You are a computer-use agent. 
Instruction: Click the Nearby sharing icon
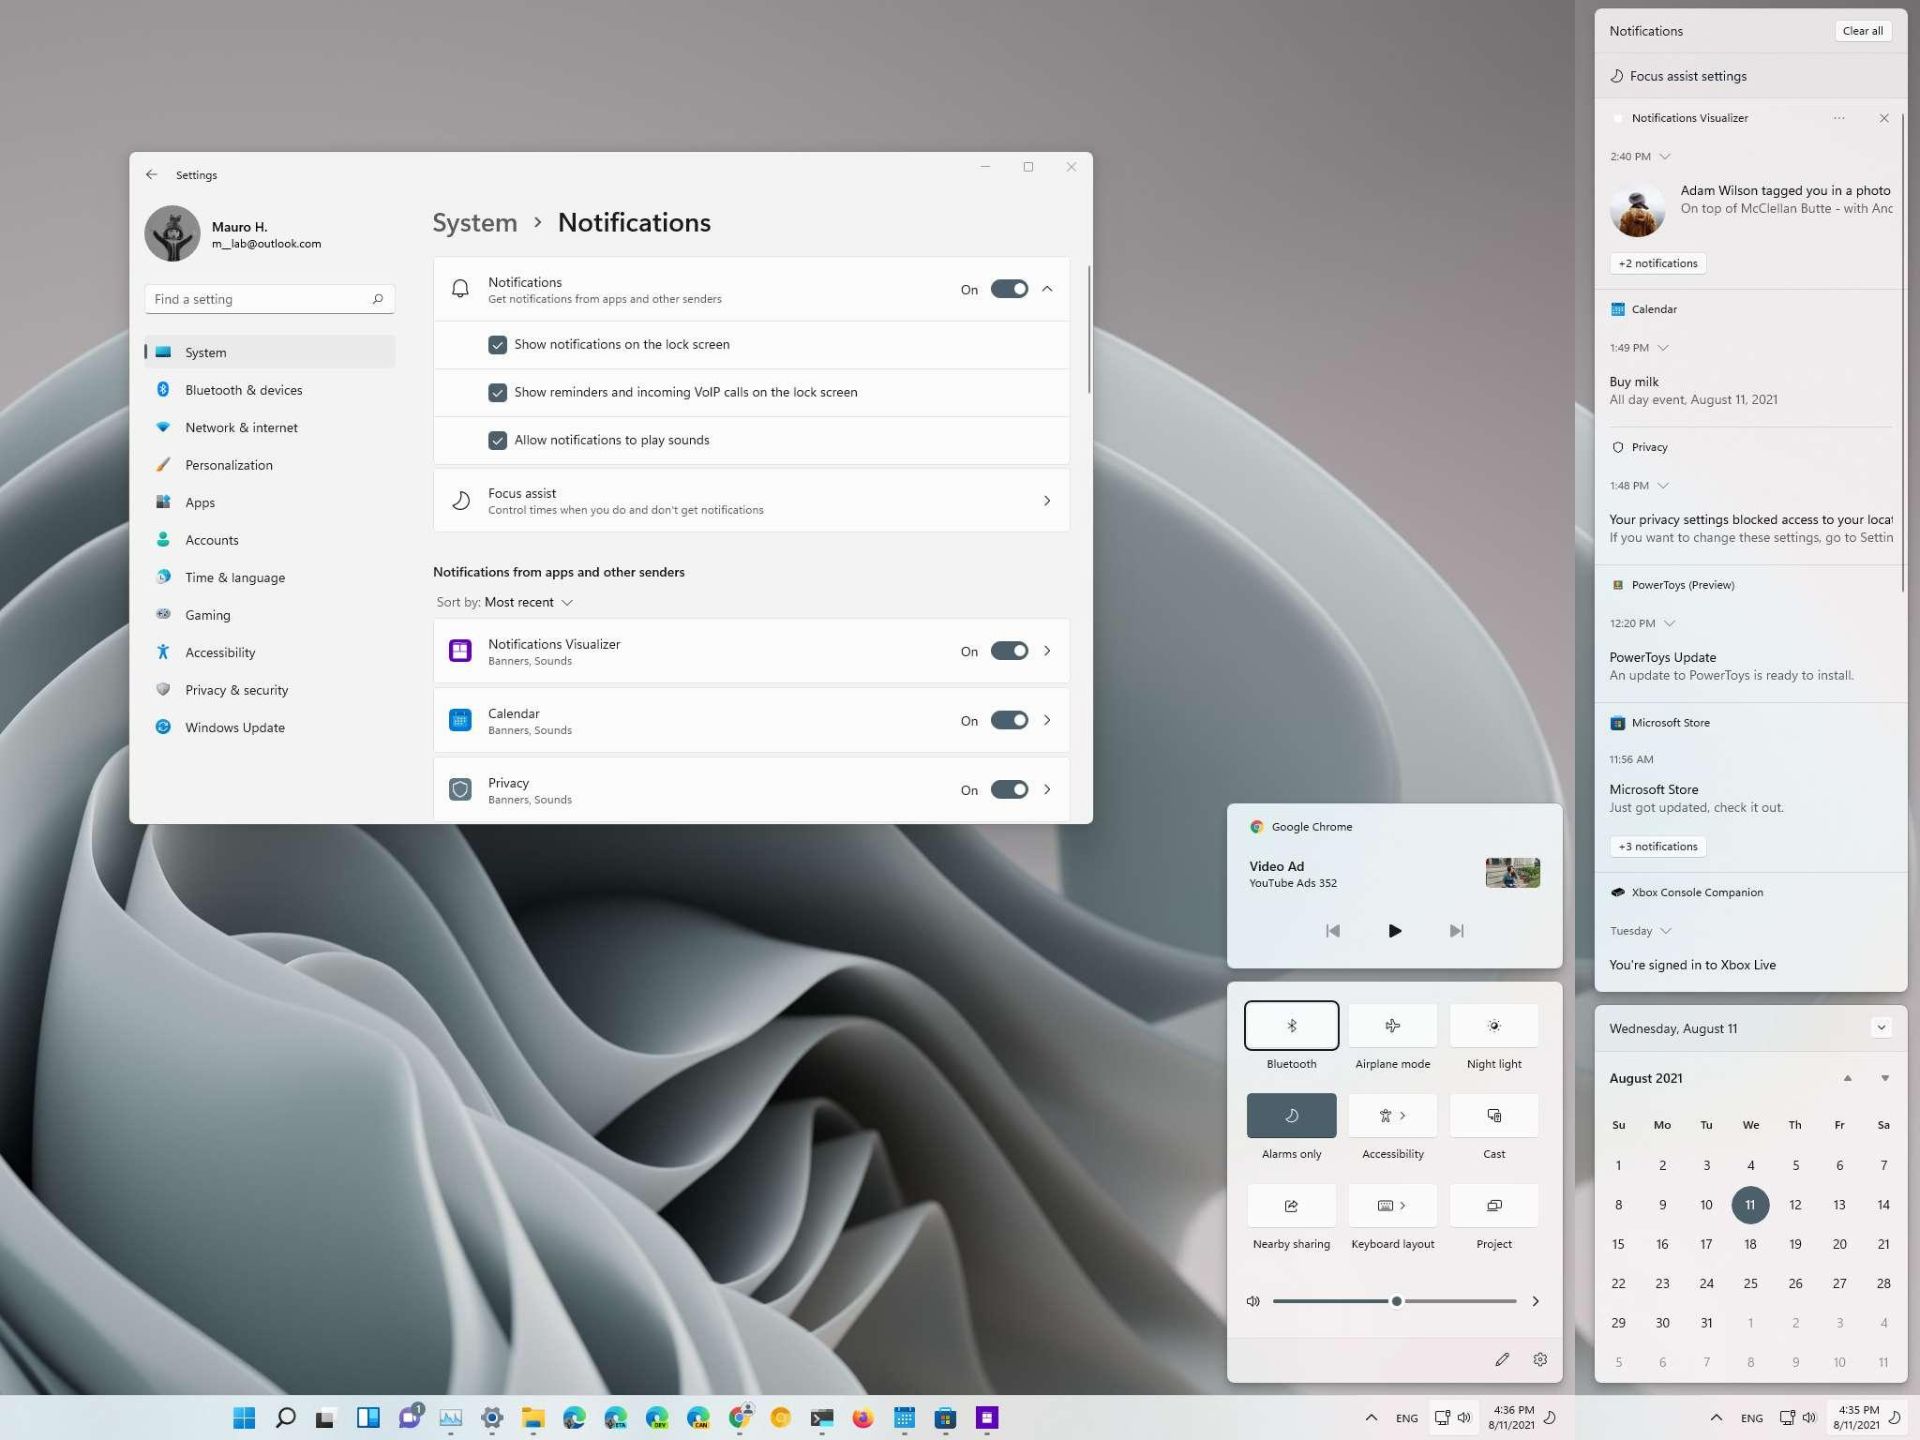click(x=1291, y=1206)
